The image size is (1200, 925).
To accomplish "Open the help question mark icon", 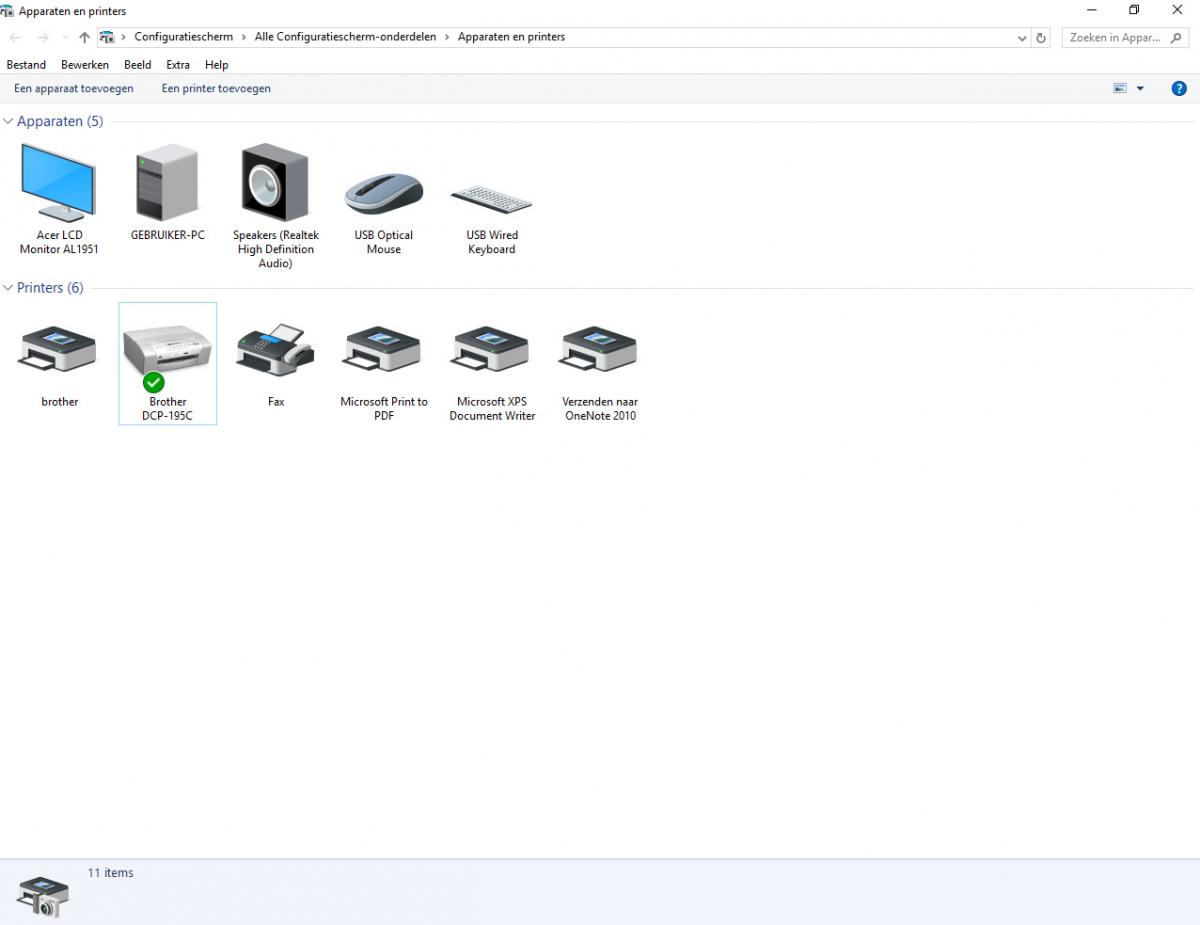I will (1179, 88).
